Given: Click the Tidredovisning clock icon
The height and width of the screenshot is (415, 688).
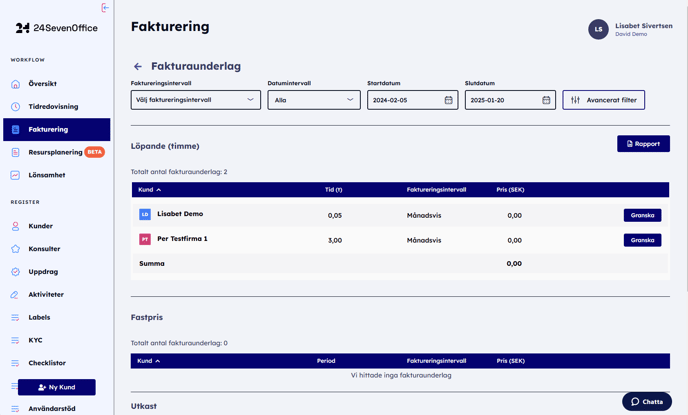Looking at the screenshot, I should (x=15, y=107).
